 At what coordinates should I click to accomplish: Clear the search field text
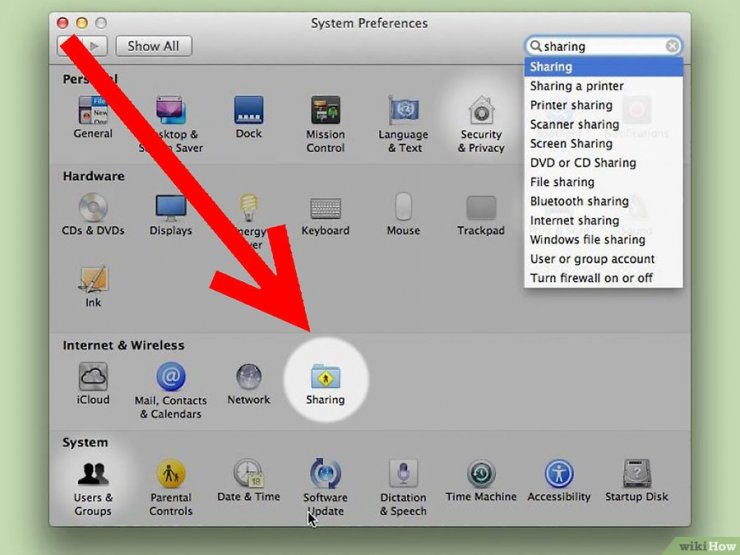(x=672, y=46)
